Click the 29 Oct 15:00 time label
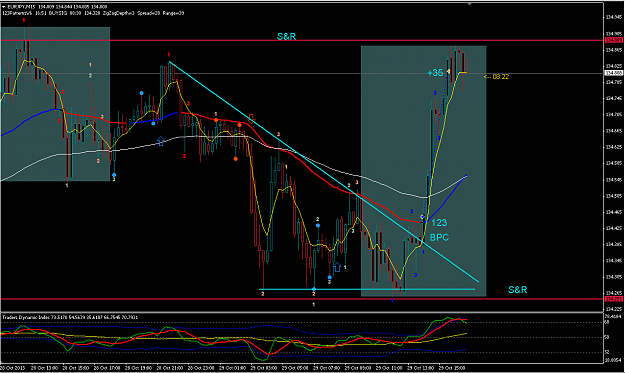The width and height of the screenshot is (625, 373). pos(452,368)
